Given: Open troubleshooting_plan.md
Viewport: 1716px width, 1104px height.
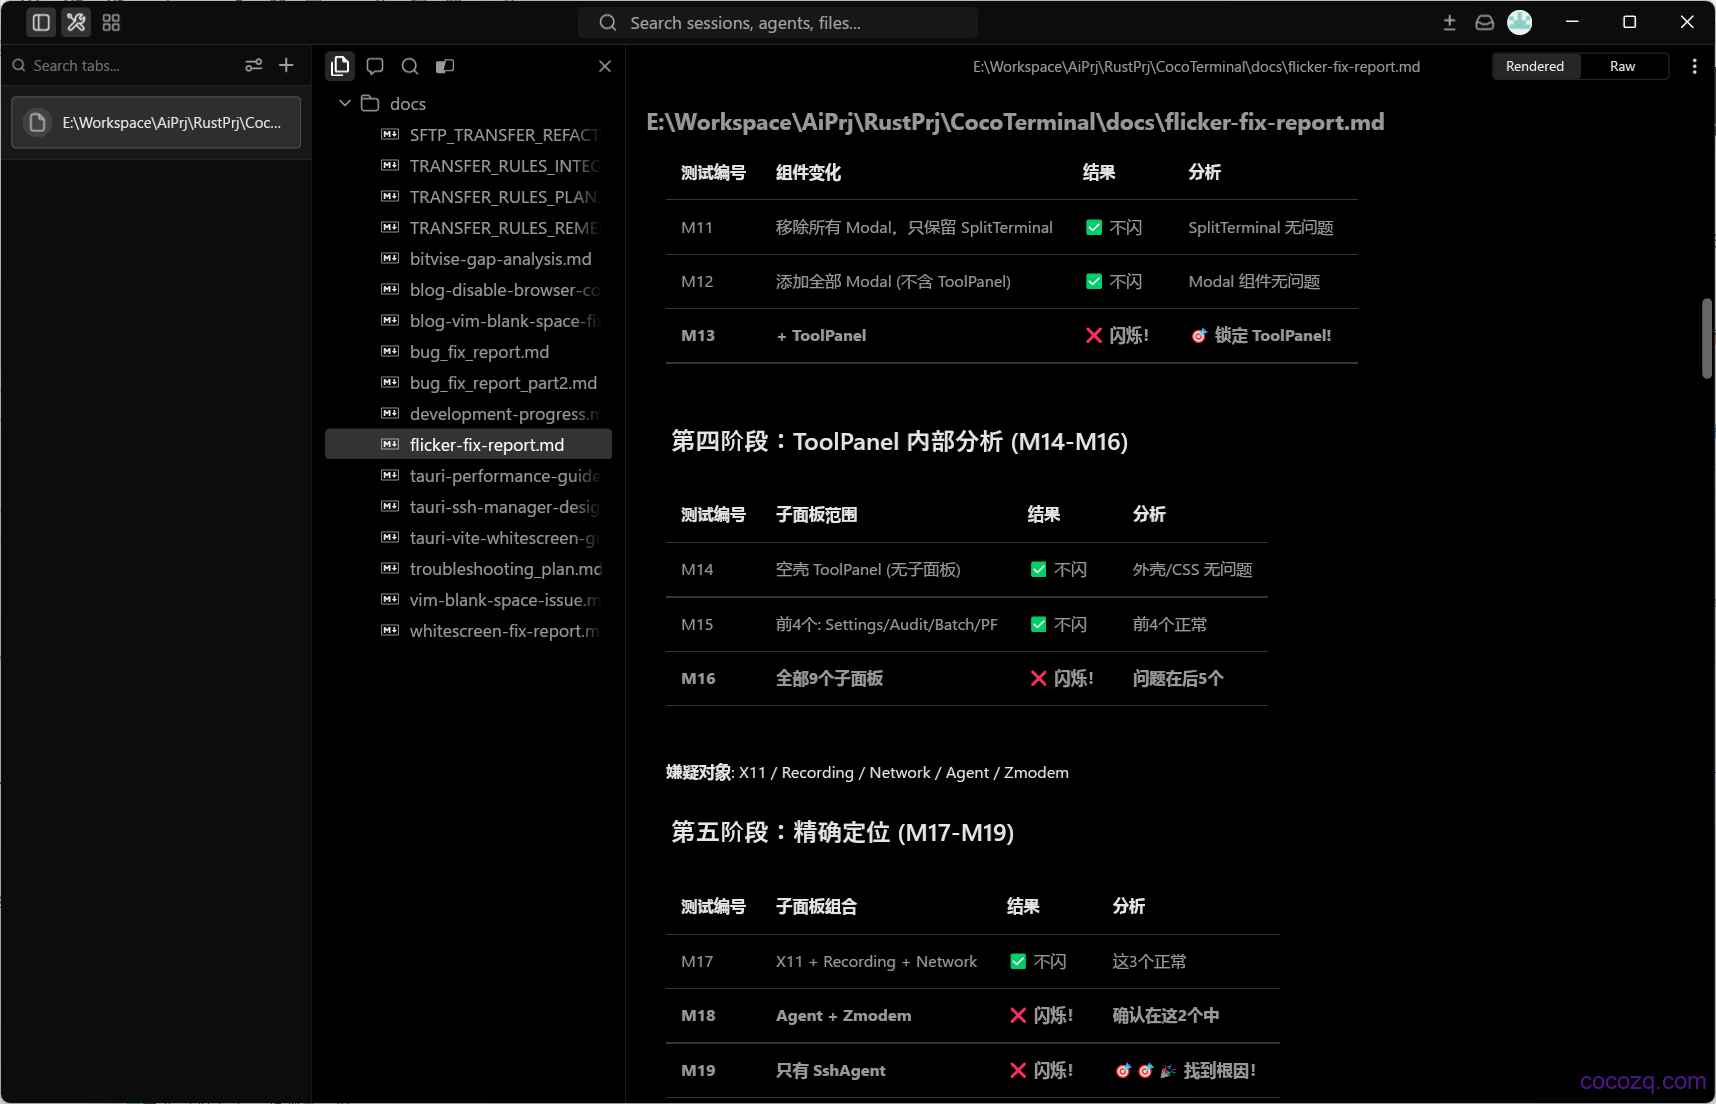Looking at the screenshot, I should point(468,568).
